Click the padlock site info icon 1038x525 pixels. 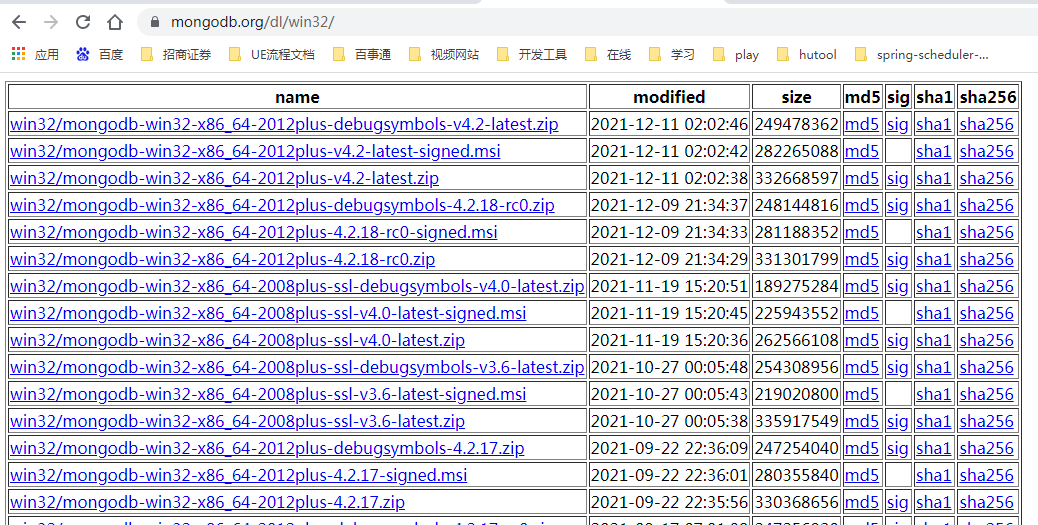(x=156, y=22)
